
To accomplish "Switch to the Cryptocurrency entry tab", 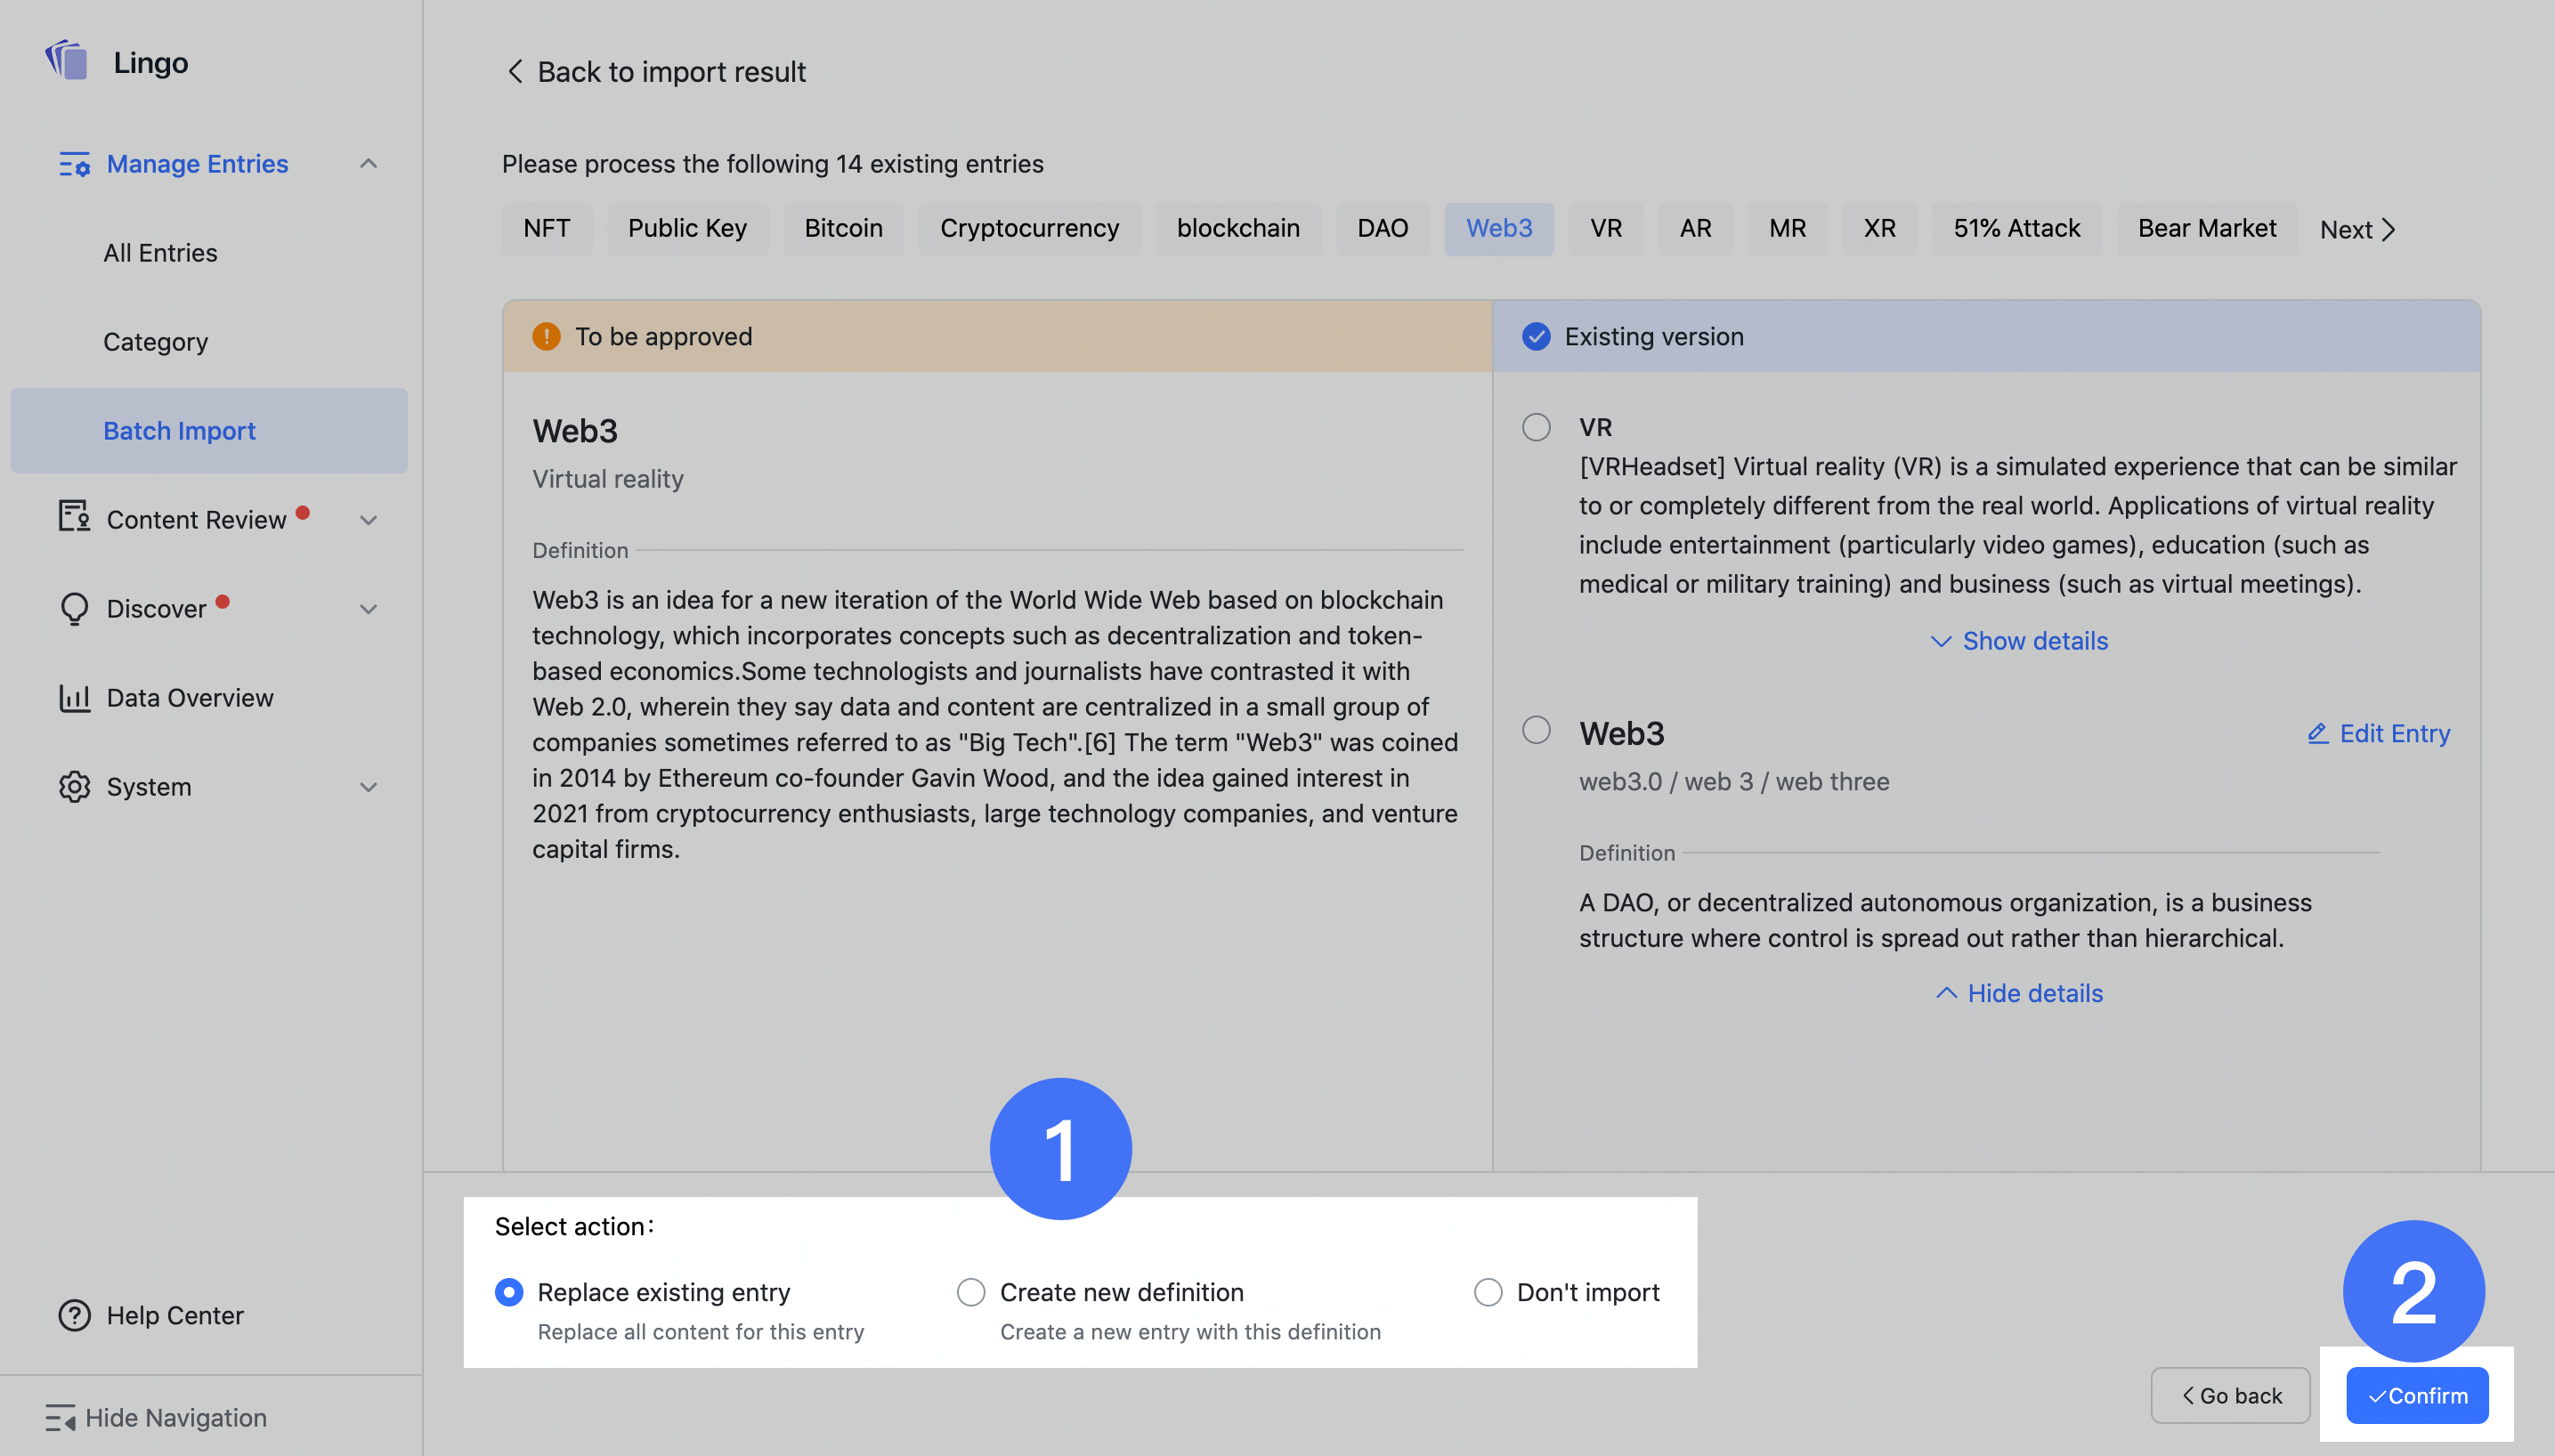I will (x=1029, y=229).
